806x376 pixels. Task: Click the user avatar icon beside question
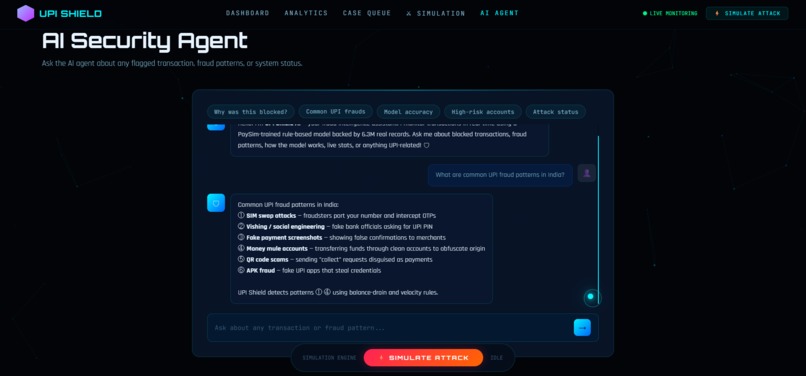point(587,173)
